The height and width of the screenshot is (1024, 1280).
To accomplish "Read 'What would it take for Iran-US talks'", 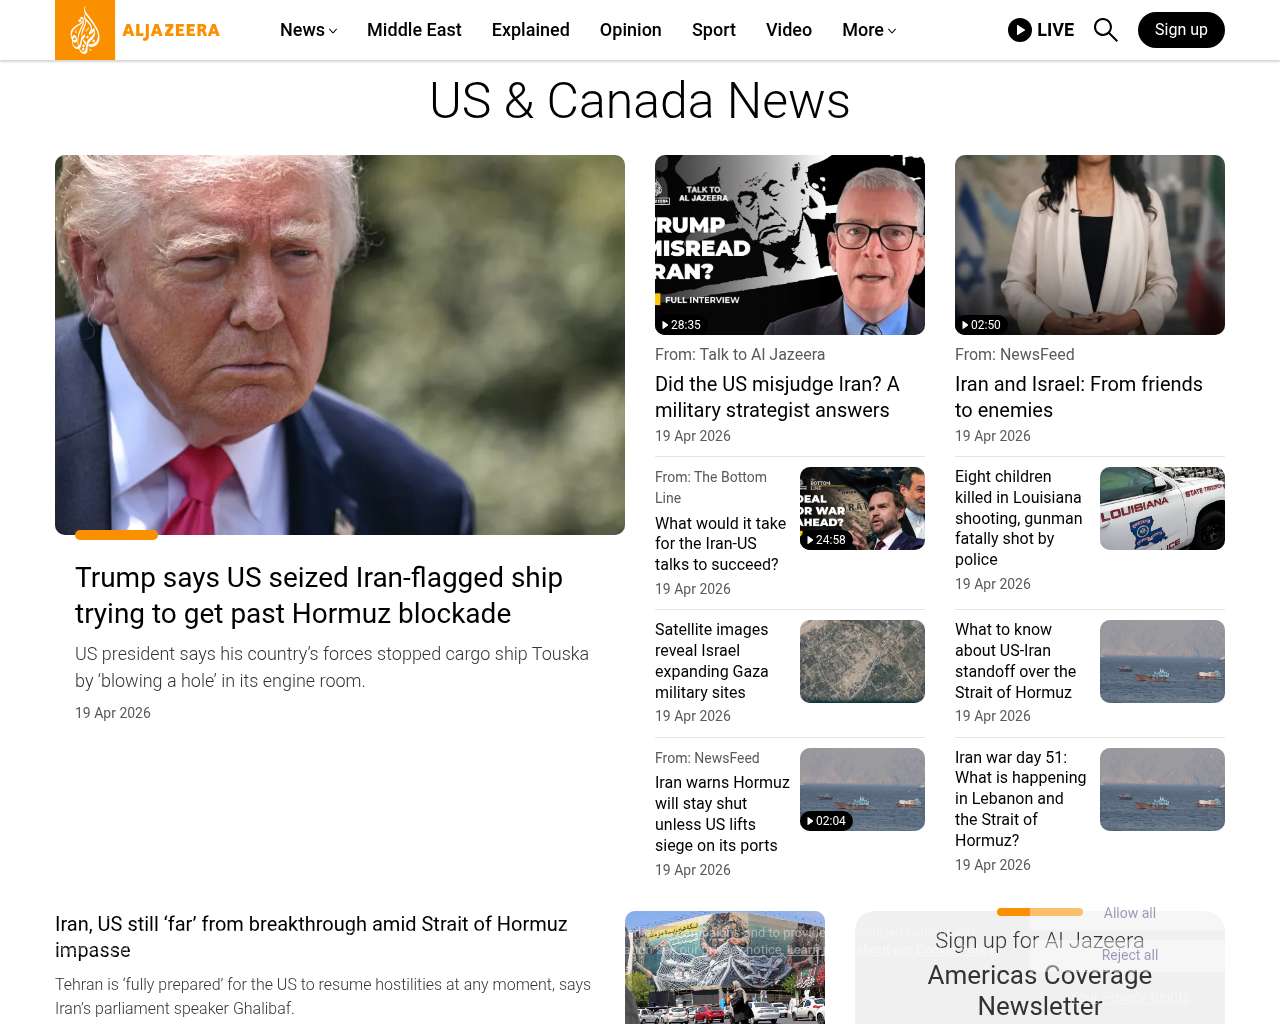I will [720, 544].
